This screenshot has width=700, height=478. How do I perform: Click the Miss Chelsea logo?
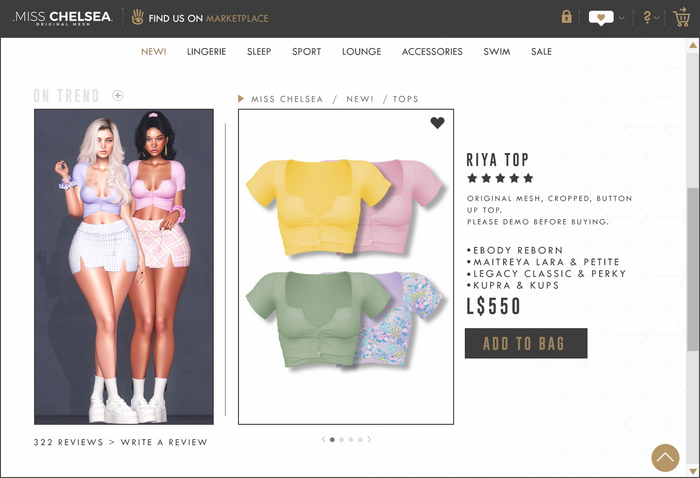coord(62,18)
